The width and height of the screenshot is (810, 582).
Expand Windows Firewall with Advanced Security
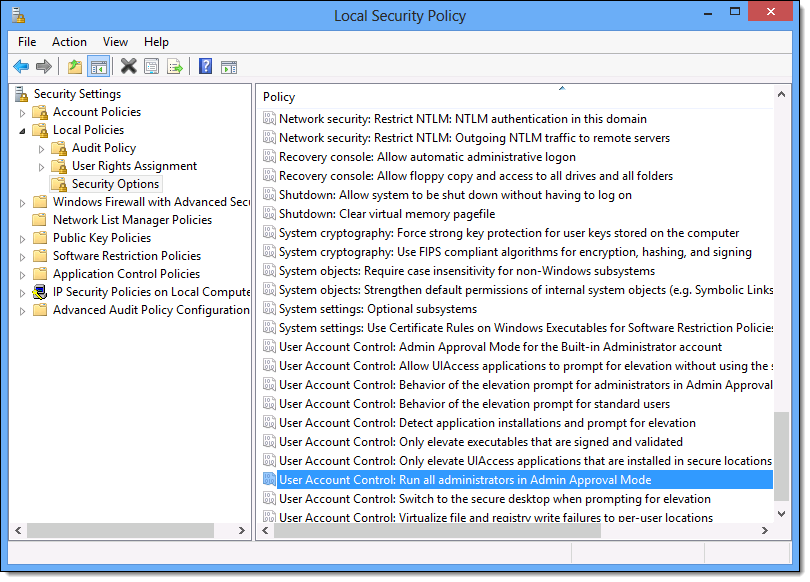tap(22, 202)
